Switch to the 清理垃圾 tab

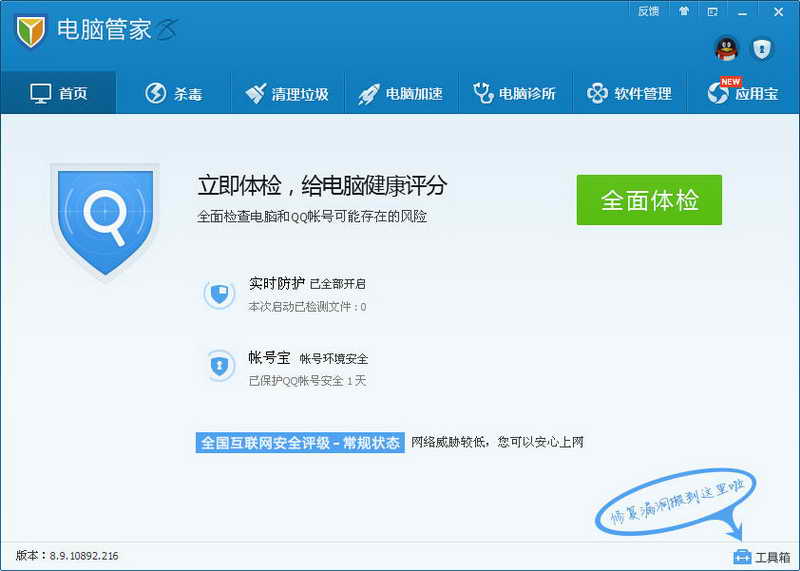pos(287,94)
